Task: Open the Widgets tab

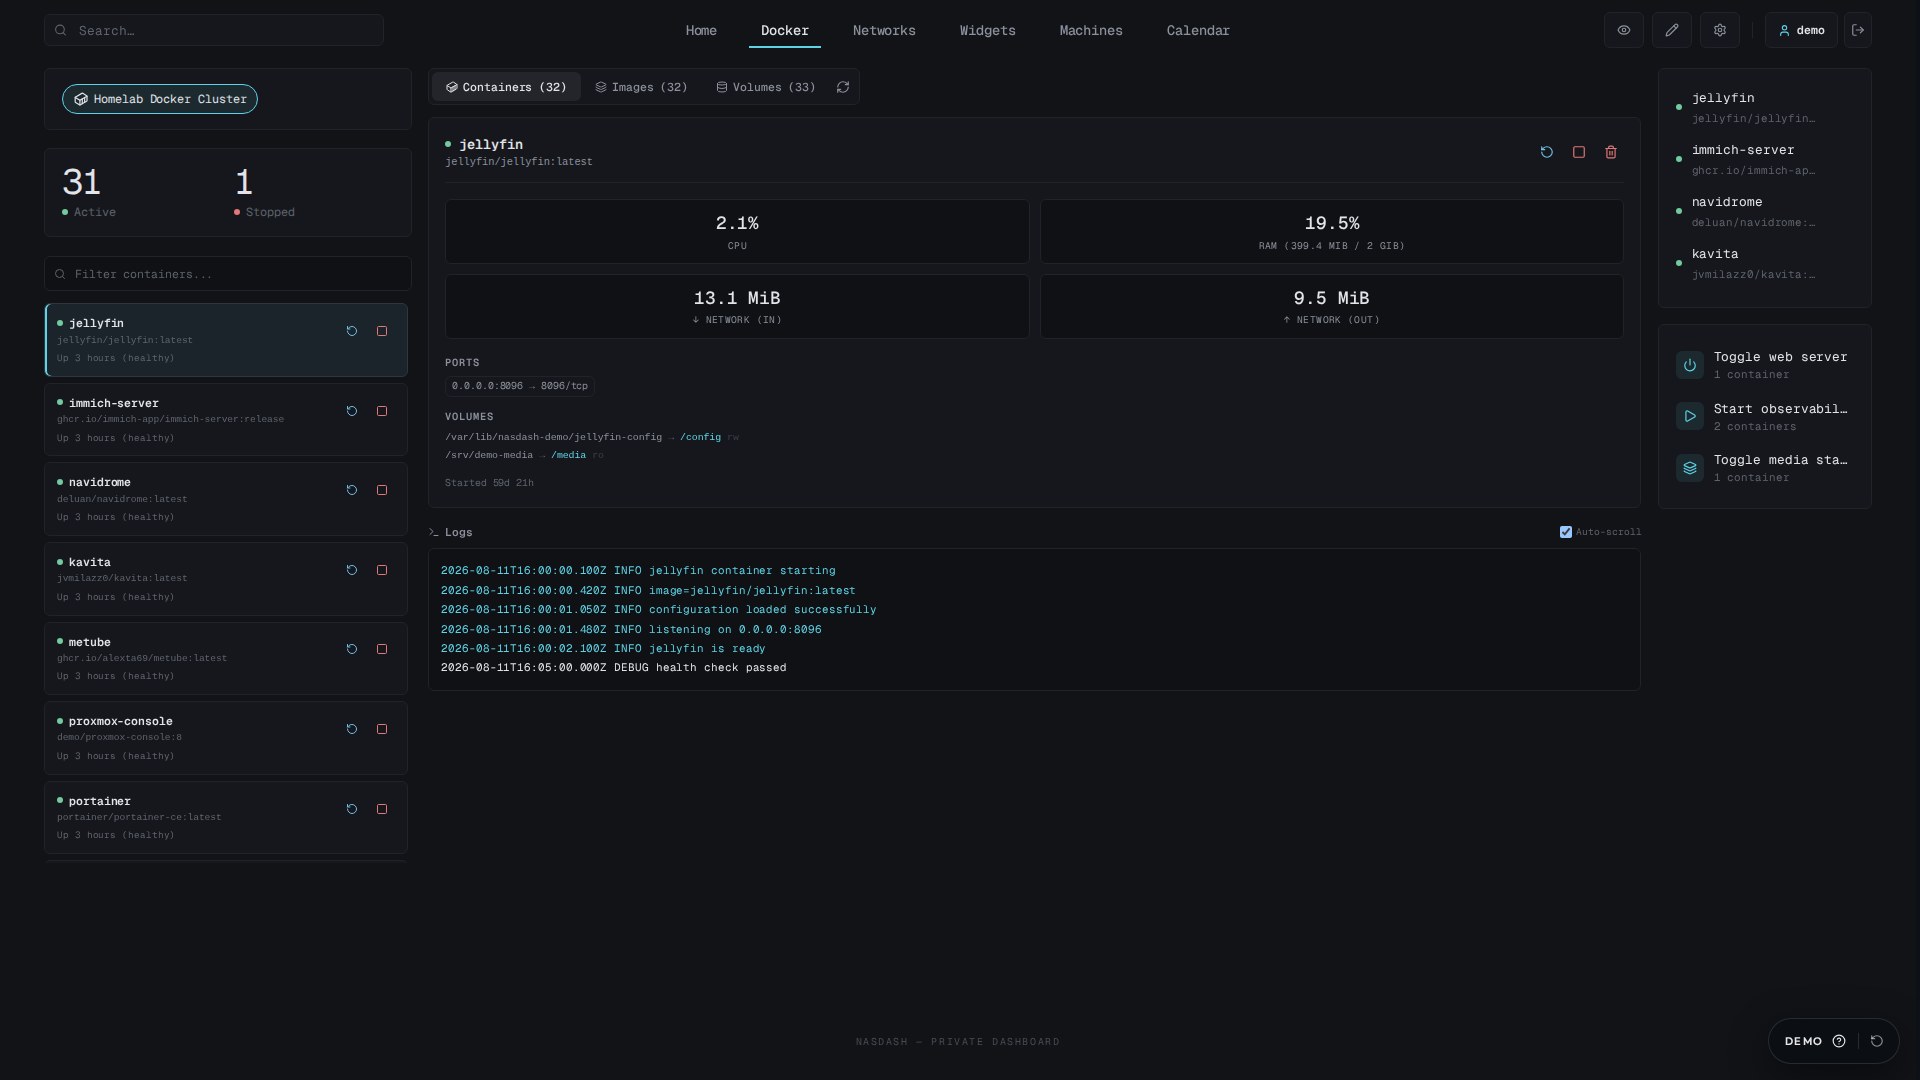Action: (x=988, y=30)
